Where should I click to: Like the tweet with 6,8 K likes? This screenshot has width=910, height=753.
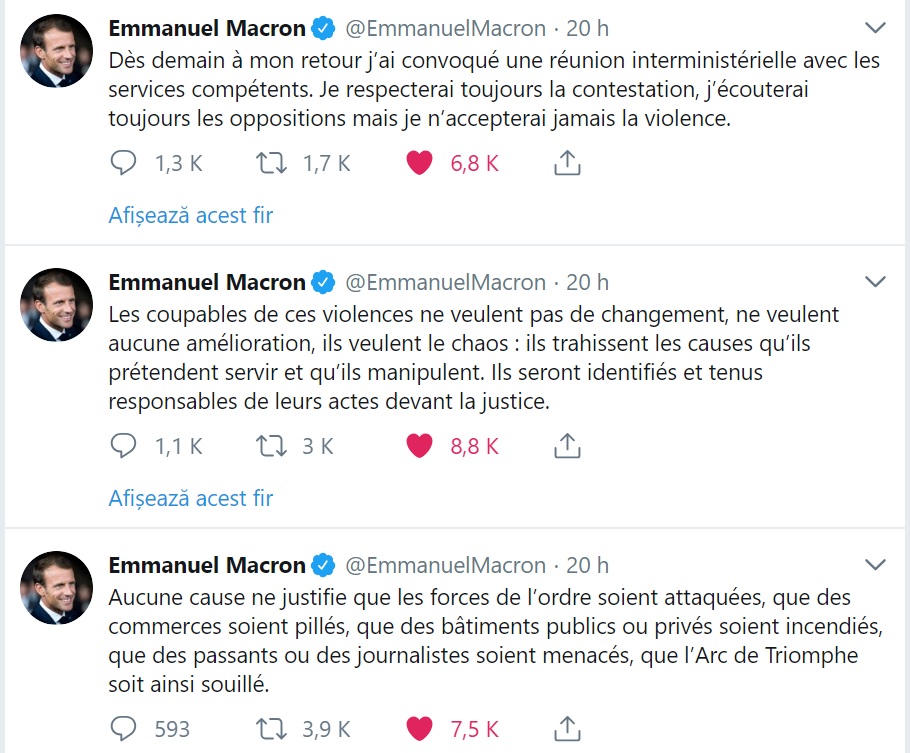(419, 163)
